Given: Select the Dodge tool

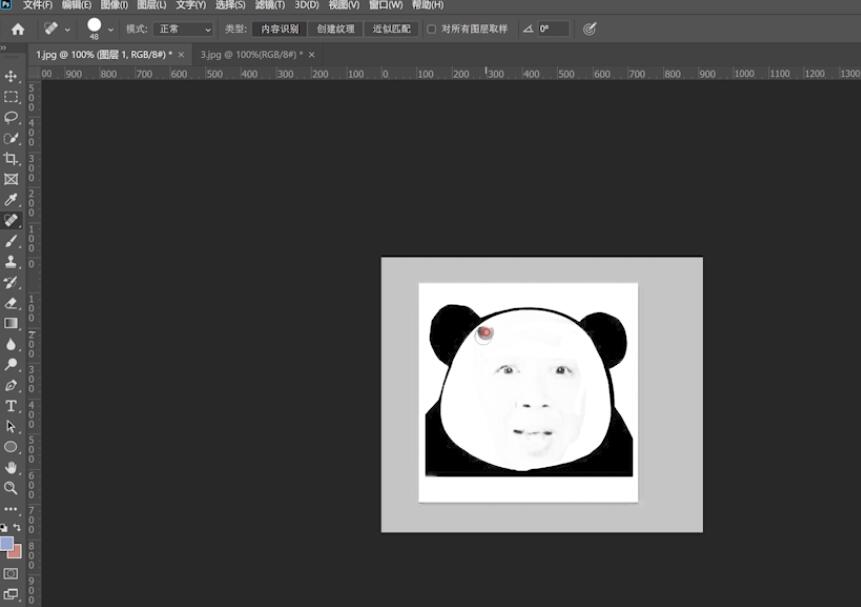Looking at the screenshot, I should click(x=10, y=364).
